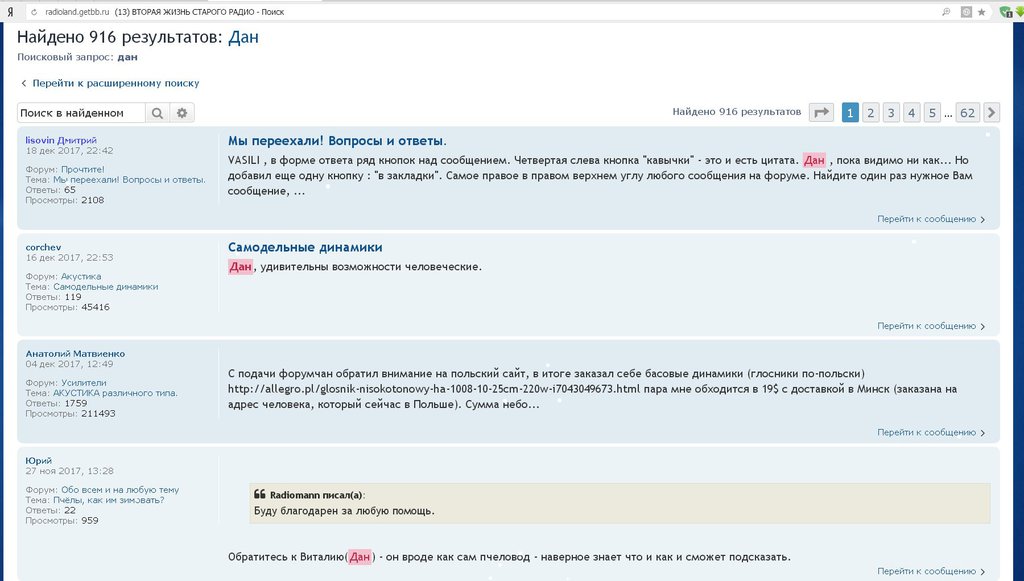Viewport: 1024px width, 581px height.
Task: Click the magnifier icon in the address bar
Action: click(x=946, y=11)
